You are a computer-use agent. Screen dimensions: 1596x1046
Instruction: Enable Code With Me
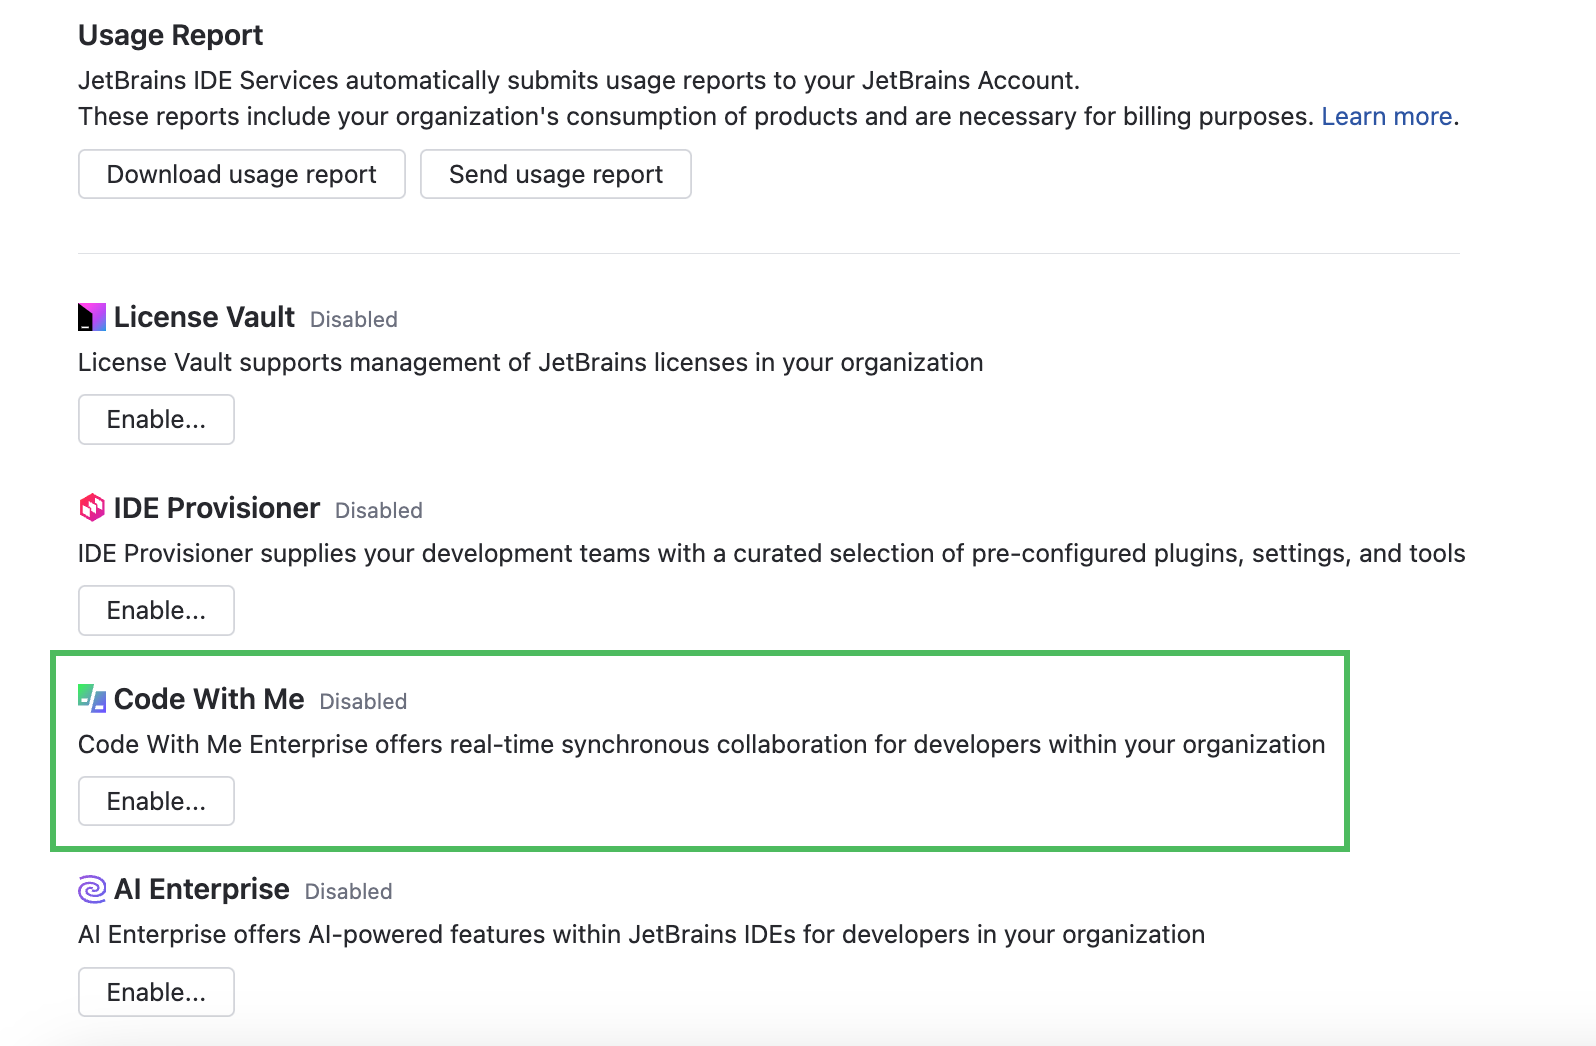point(156,801)
